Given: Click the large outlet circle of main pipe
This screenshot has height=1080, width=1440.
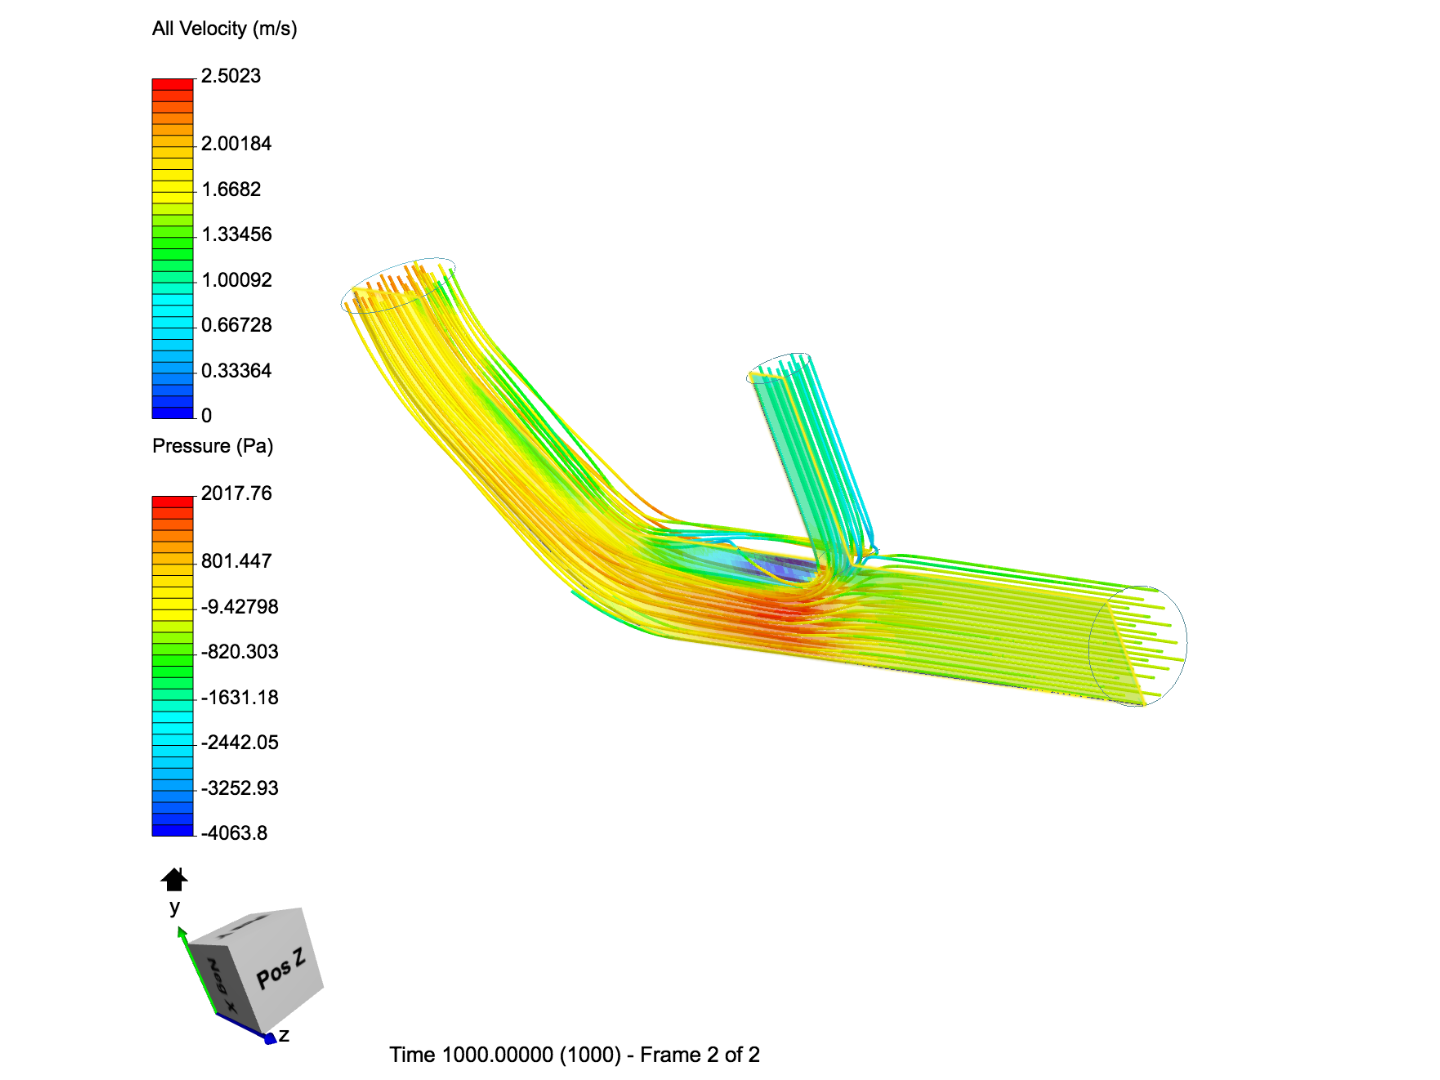Looking at the screenshot, I should pyautogui.click(x=1138, y=646).
